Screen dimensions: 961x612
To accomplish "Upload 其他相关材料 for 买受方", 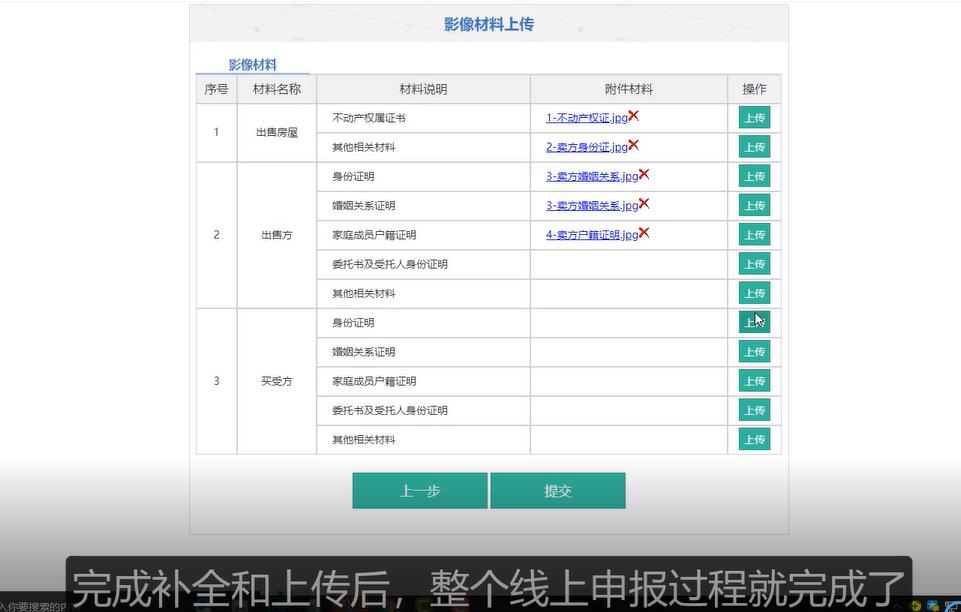I will [754, 439].
